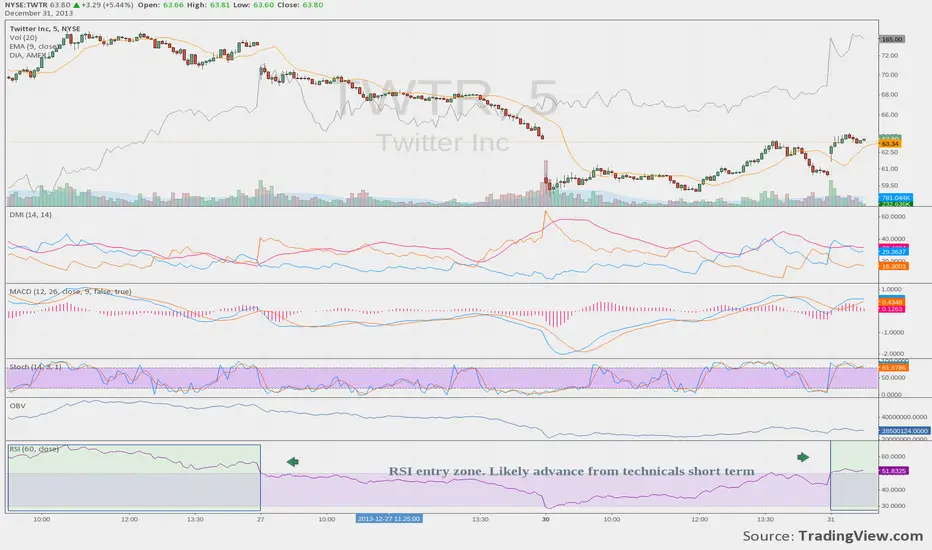
Task: Select the MACD (12, 26, close, 9) label
Action: click(x=70, y=291)
